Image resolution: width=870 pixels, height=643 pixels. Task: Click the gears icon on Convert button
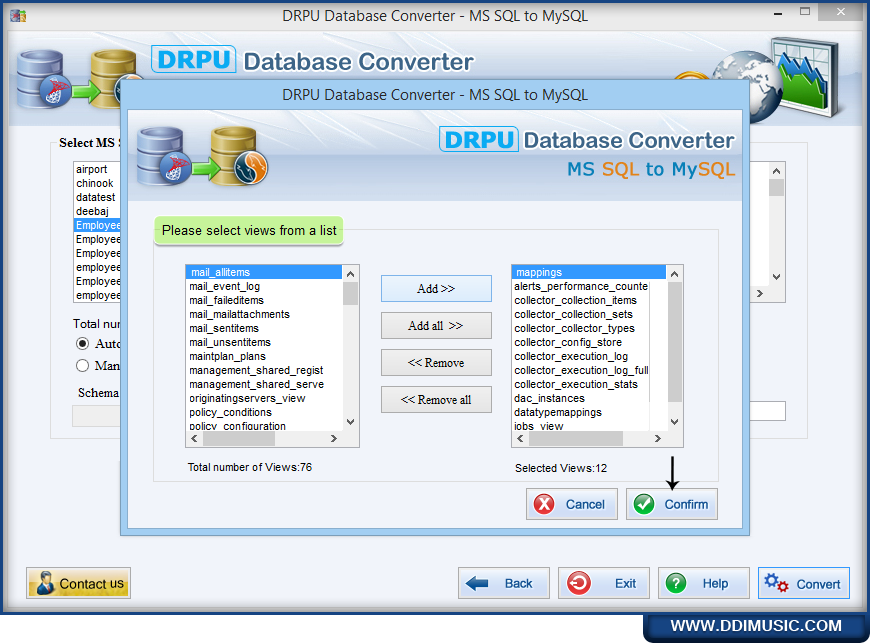[x=776, y=583]
